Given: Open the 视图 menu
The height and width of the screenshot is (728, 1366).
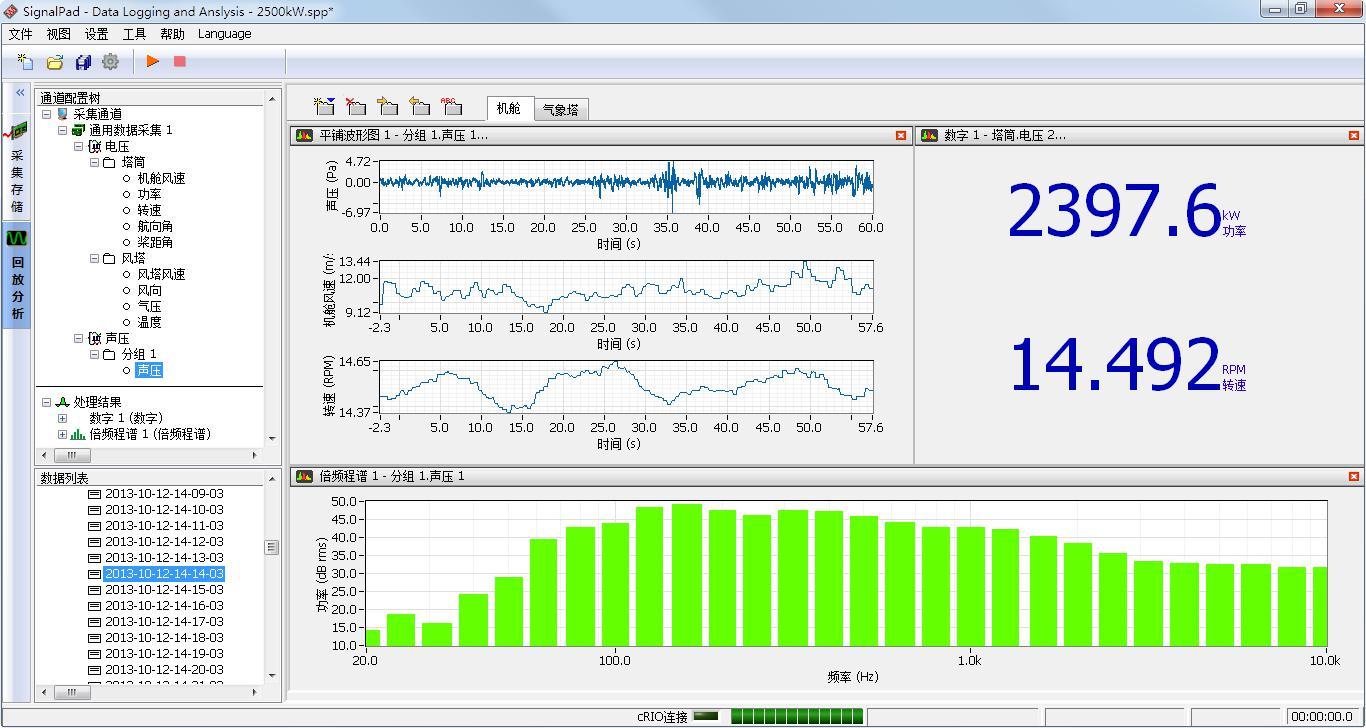Looking at the screenshot, I should (x=59, y=34).
